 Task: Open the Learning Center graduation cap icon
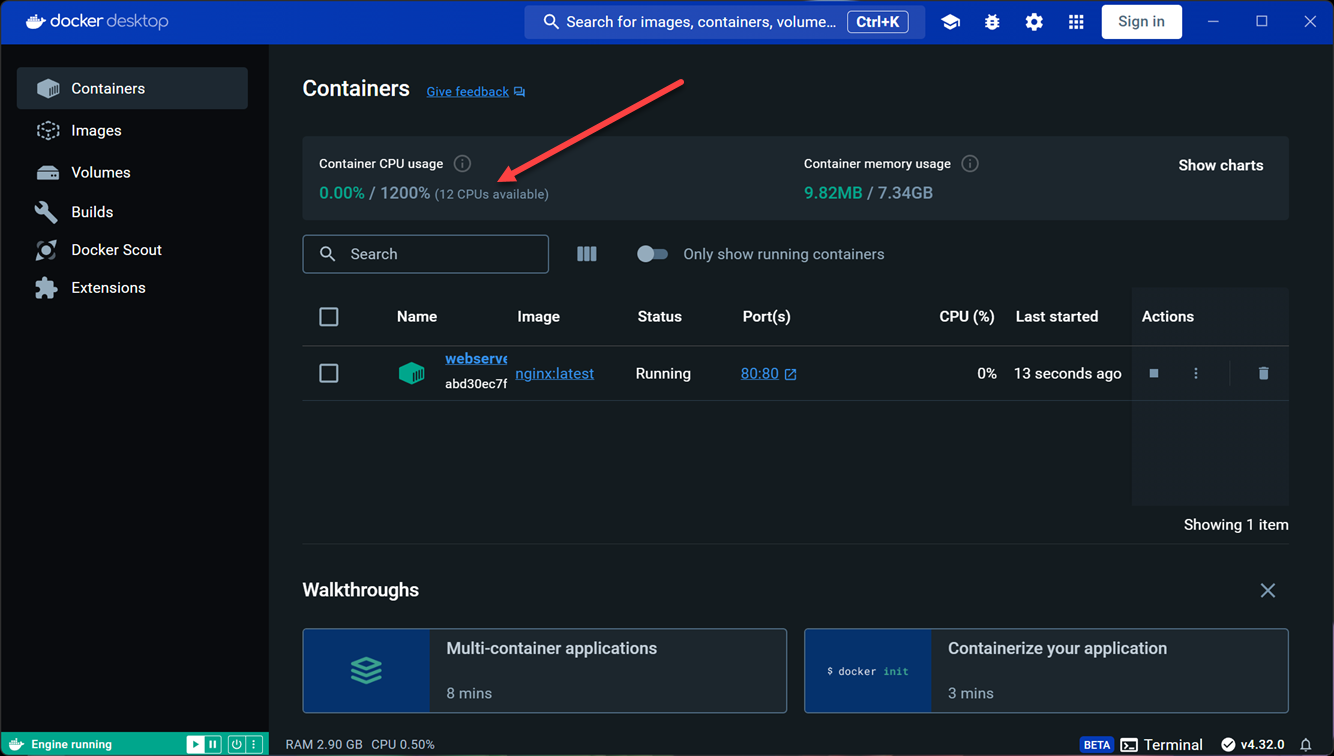pos(950,22)
